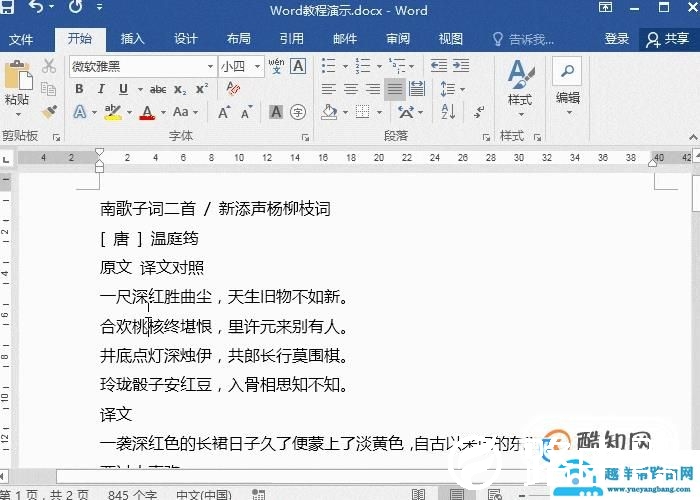Decrease paragraph indent
The width and height of the screenshot is (700, 500).
[439, 66]
